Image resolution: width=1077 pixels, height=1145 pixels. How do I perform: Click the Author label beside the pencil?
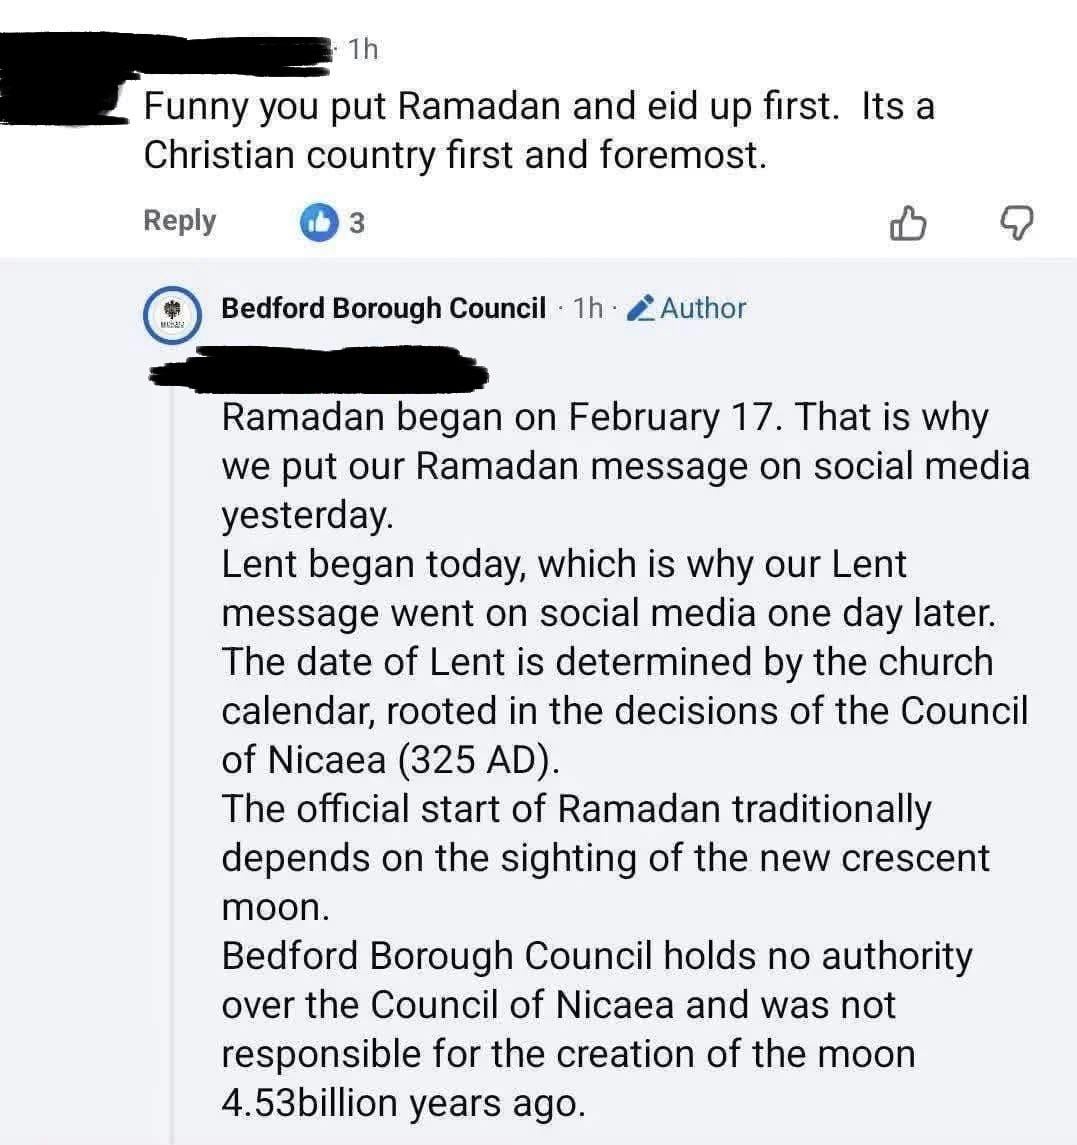tap(703, 308)
